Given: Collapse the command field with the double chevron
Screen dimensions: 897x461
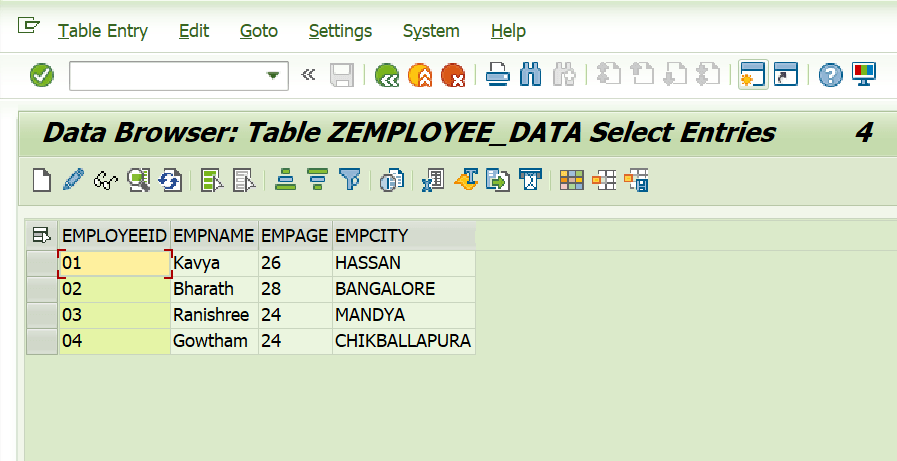Looking at the screenshot, I should coord(308,74).
